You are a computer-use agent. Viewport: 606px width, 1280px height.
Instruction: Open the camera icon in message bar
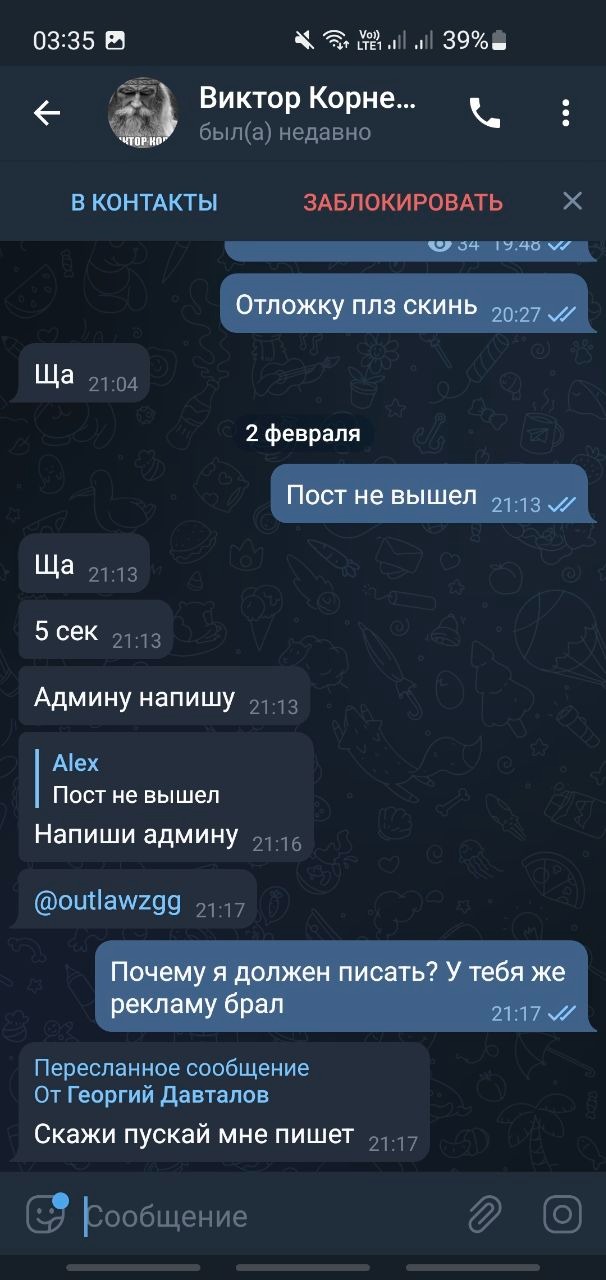562,1215
